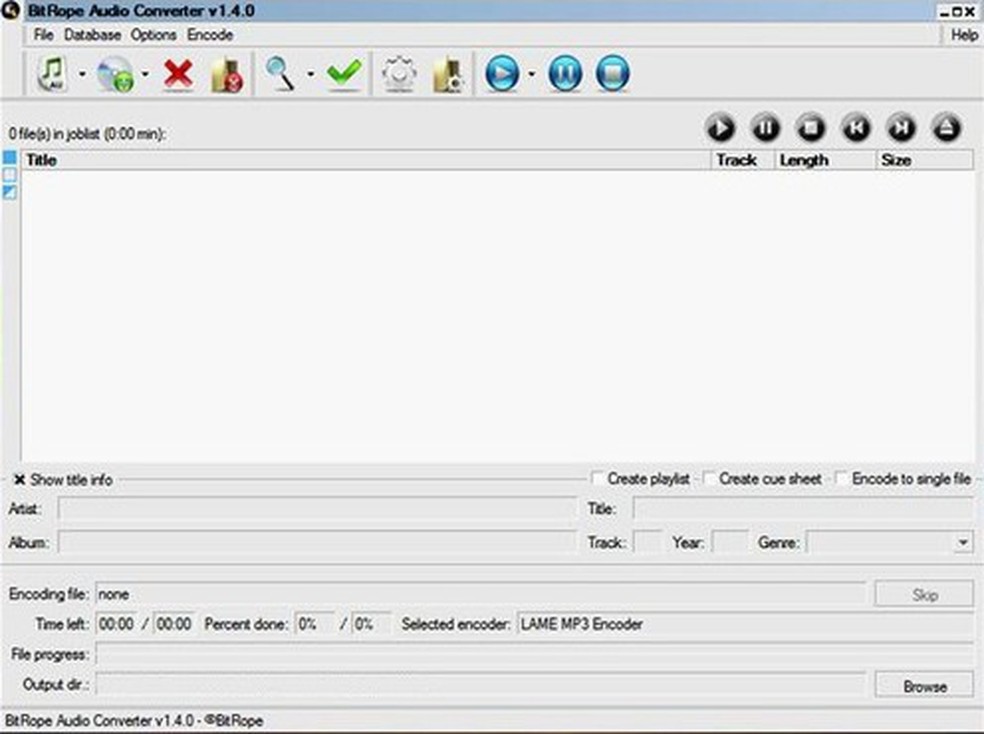Expand the audio CD dropdown arrow
The height and width of the screenshot is (734, 984).
tap(145, 74)
